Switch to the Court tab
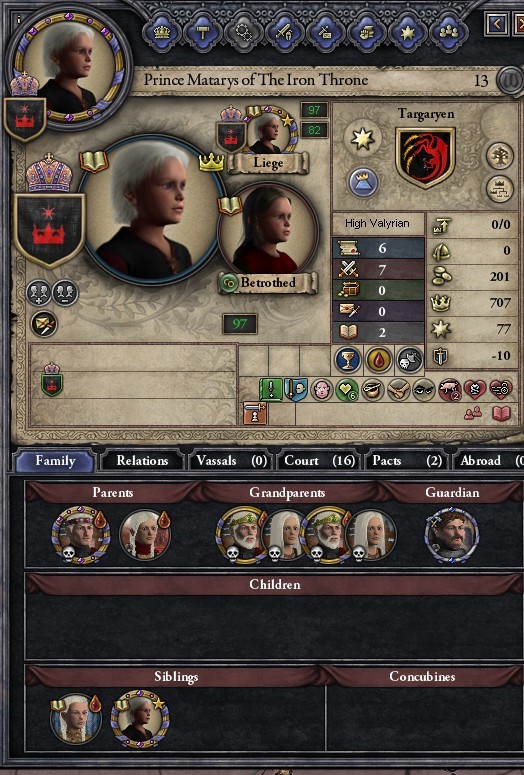524x775 pixels. (x=320, y=461)
